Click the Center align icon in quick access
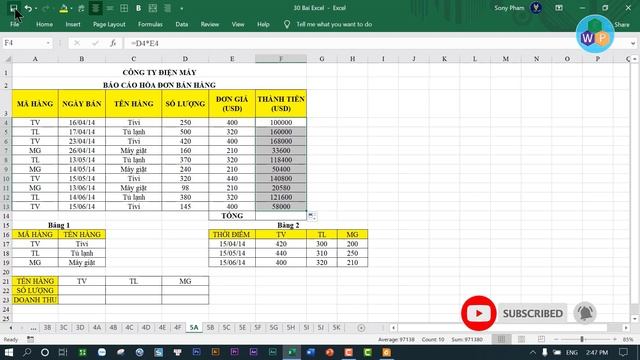 coord(96,8)
